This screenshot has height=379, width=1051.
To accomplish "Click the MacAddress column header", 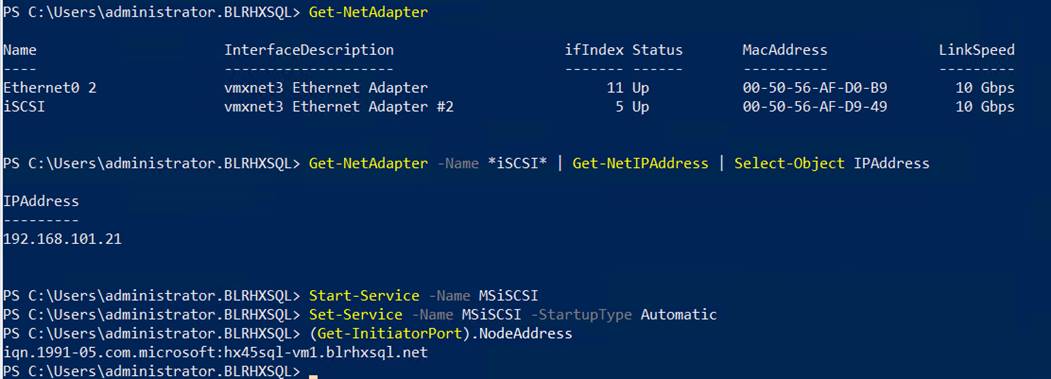I will coord(785,50).
